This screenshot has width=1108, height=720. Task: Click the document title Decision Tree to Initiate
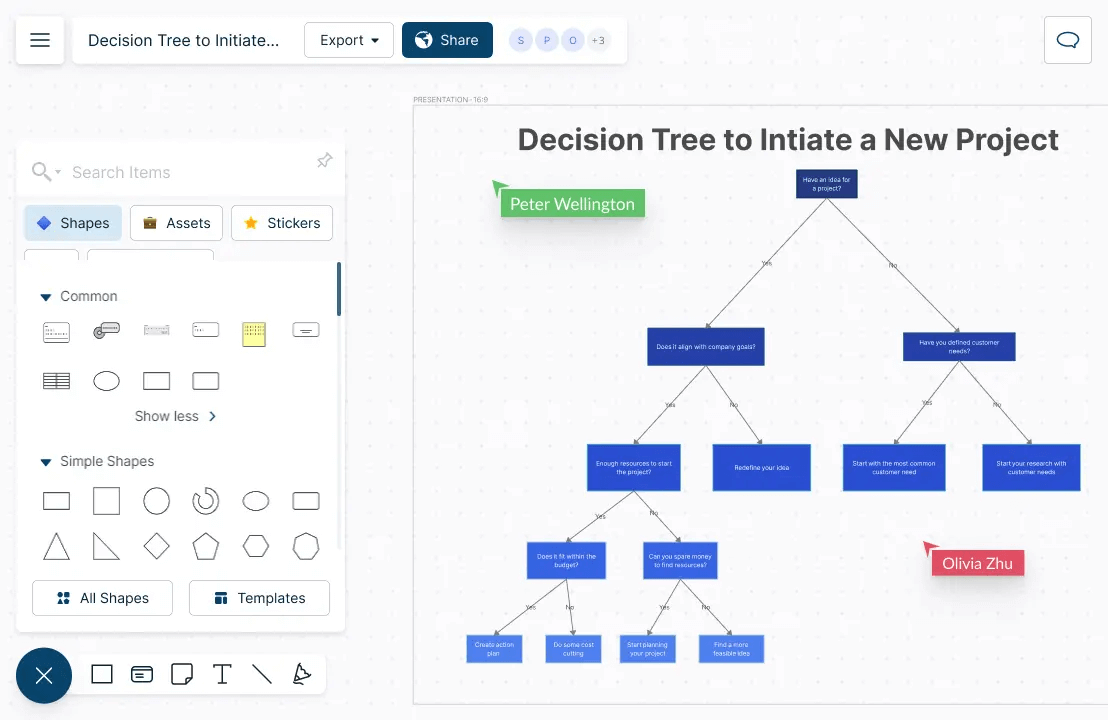coord(183,40)
